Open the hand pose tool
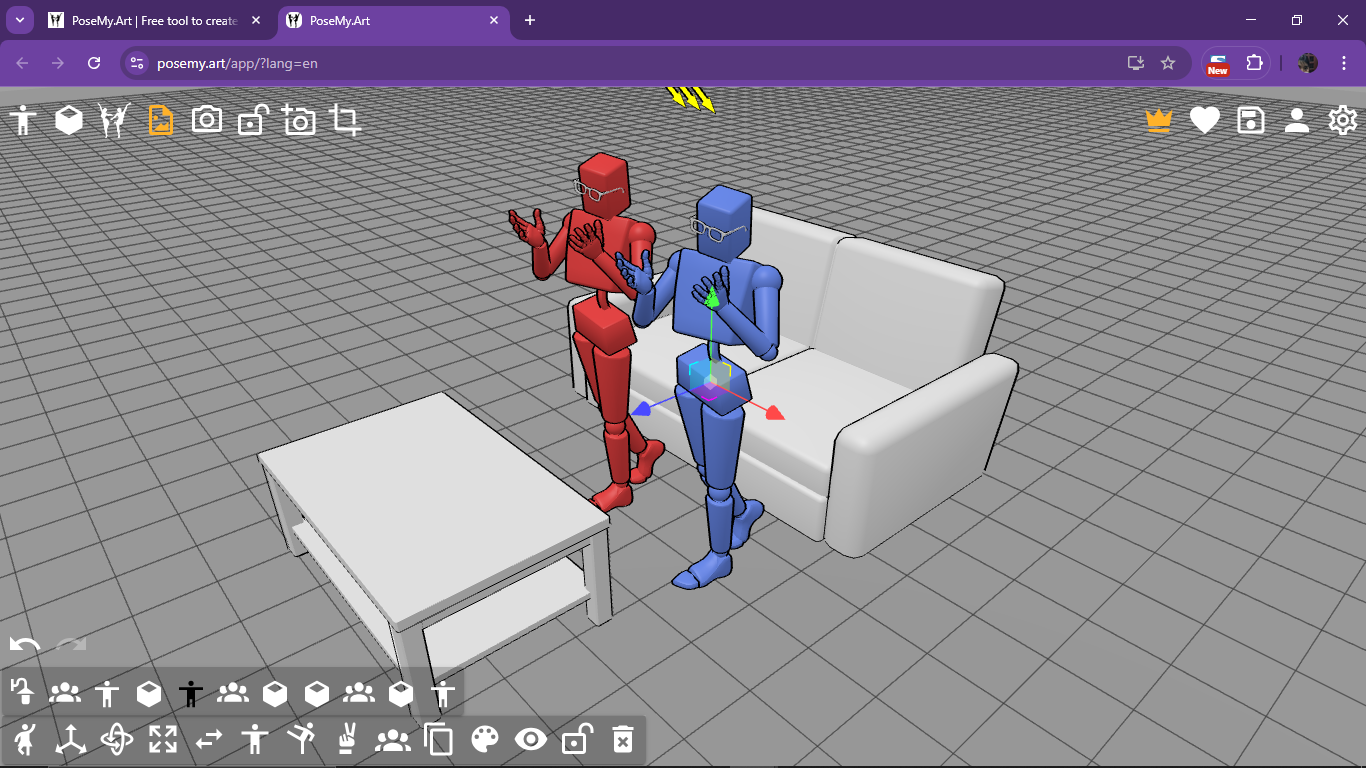Viewport: 1366px width, 768px height. point(345,740)
